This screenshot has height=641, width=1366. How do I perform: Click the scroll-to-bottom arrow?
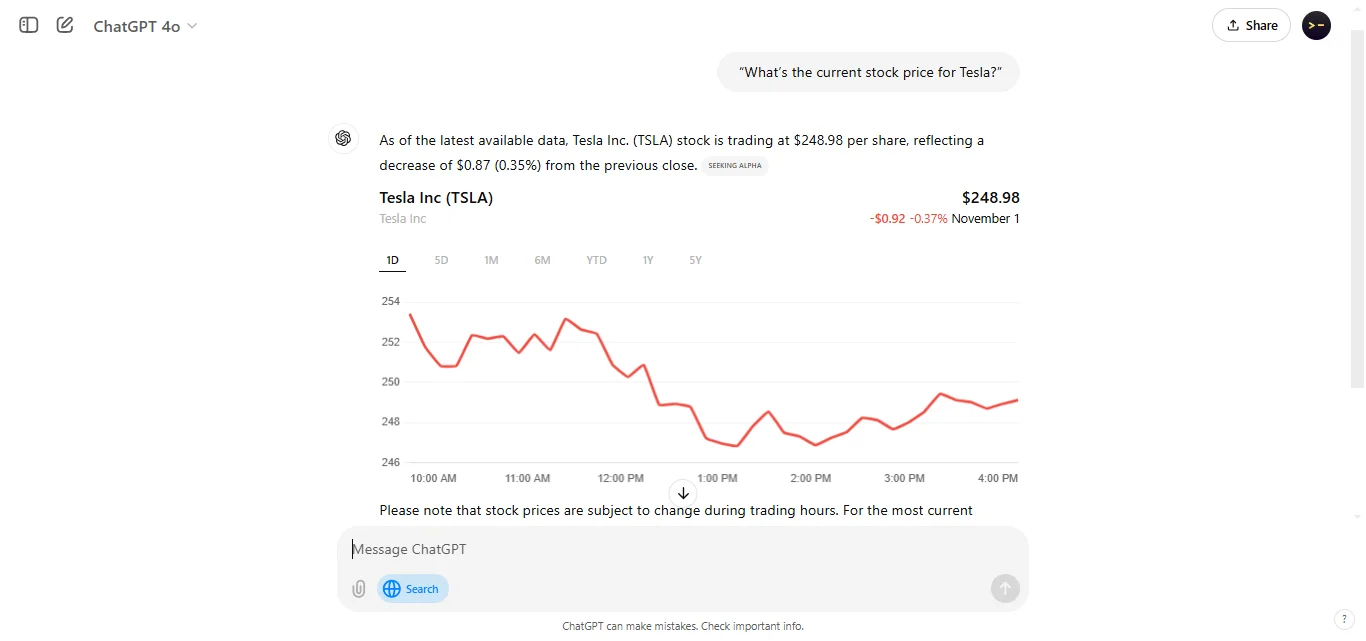[683, 492]
